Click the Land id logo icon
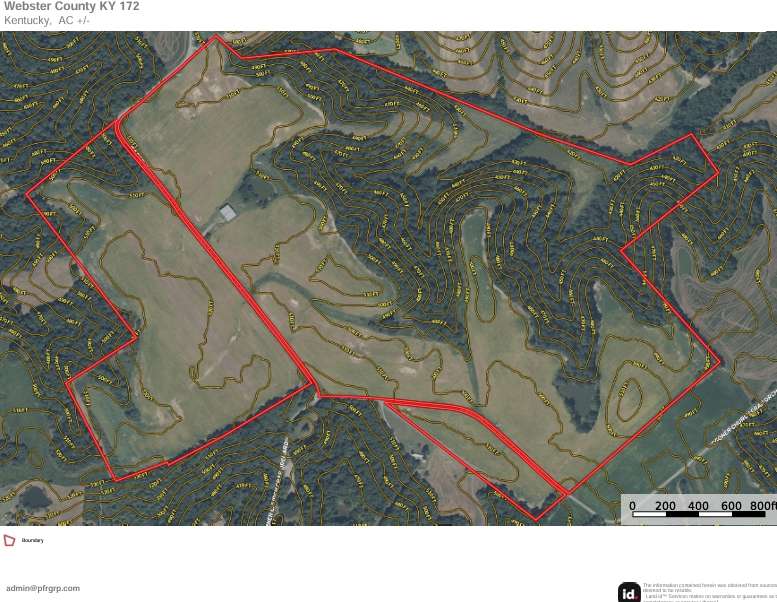The image size is (777, 602). (629, 593)
